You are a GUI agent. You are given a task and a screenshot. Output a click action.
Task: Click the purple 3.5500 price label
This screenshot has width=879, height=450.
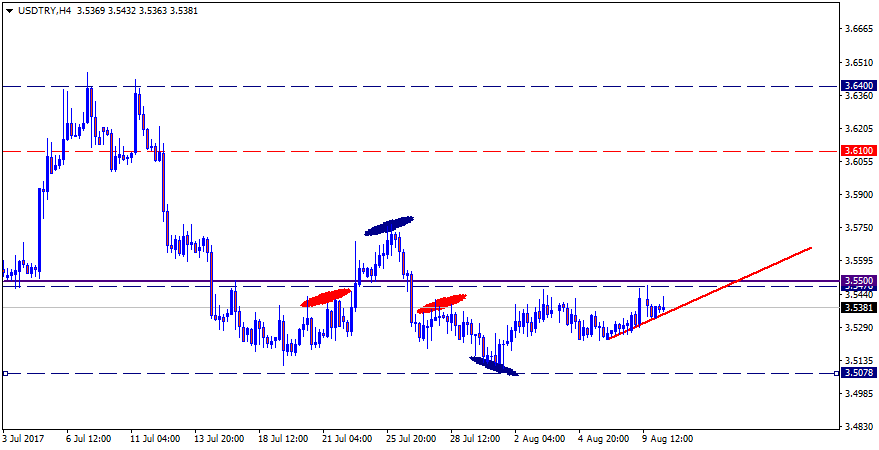point(859,280)
